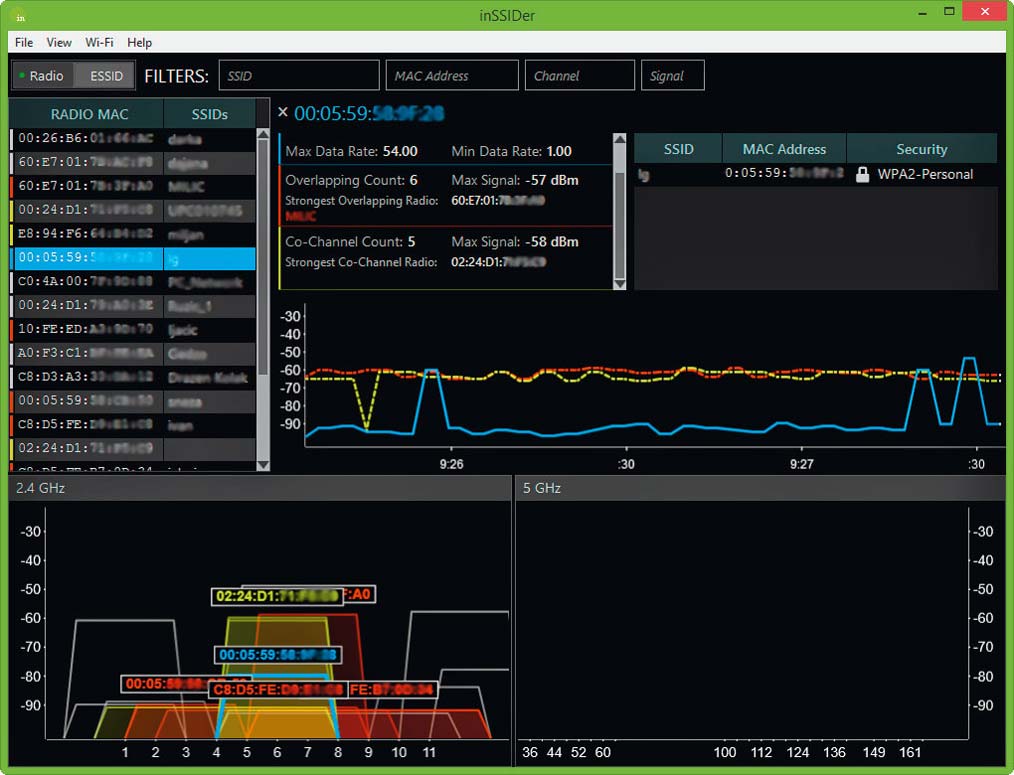This screenshot has width=1014, height=775.
Task: Click the 02:24:D1 label in 2.4 GHz chart
Action: (277, 596)
